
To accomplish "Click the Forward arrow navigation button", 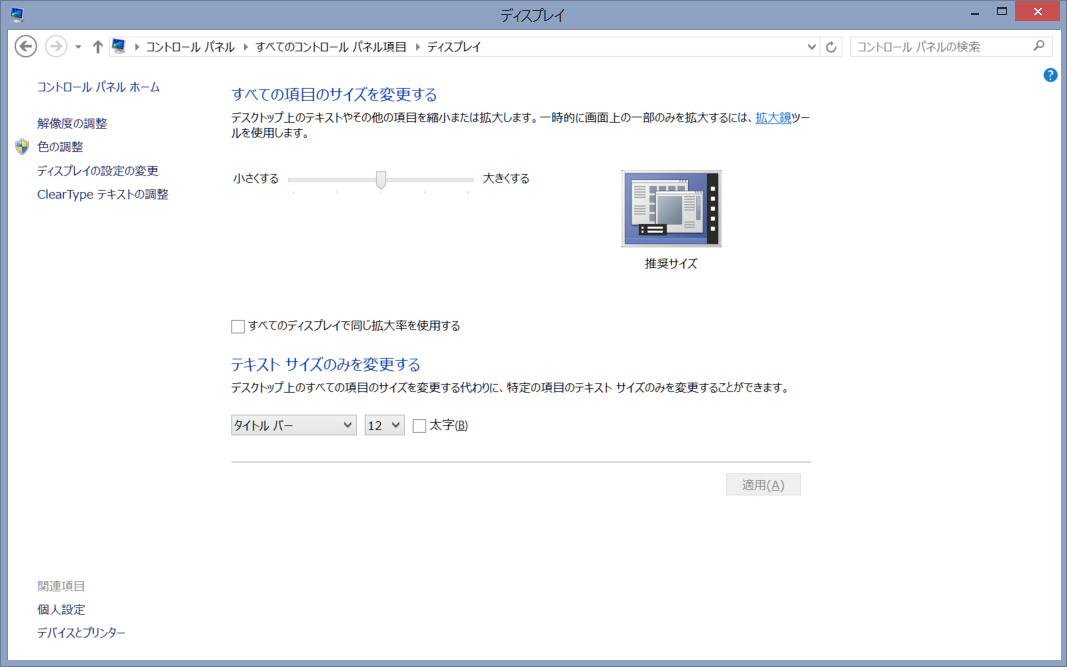I will pos(56,46).
